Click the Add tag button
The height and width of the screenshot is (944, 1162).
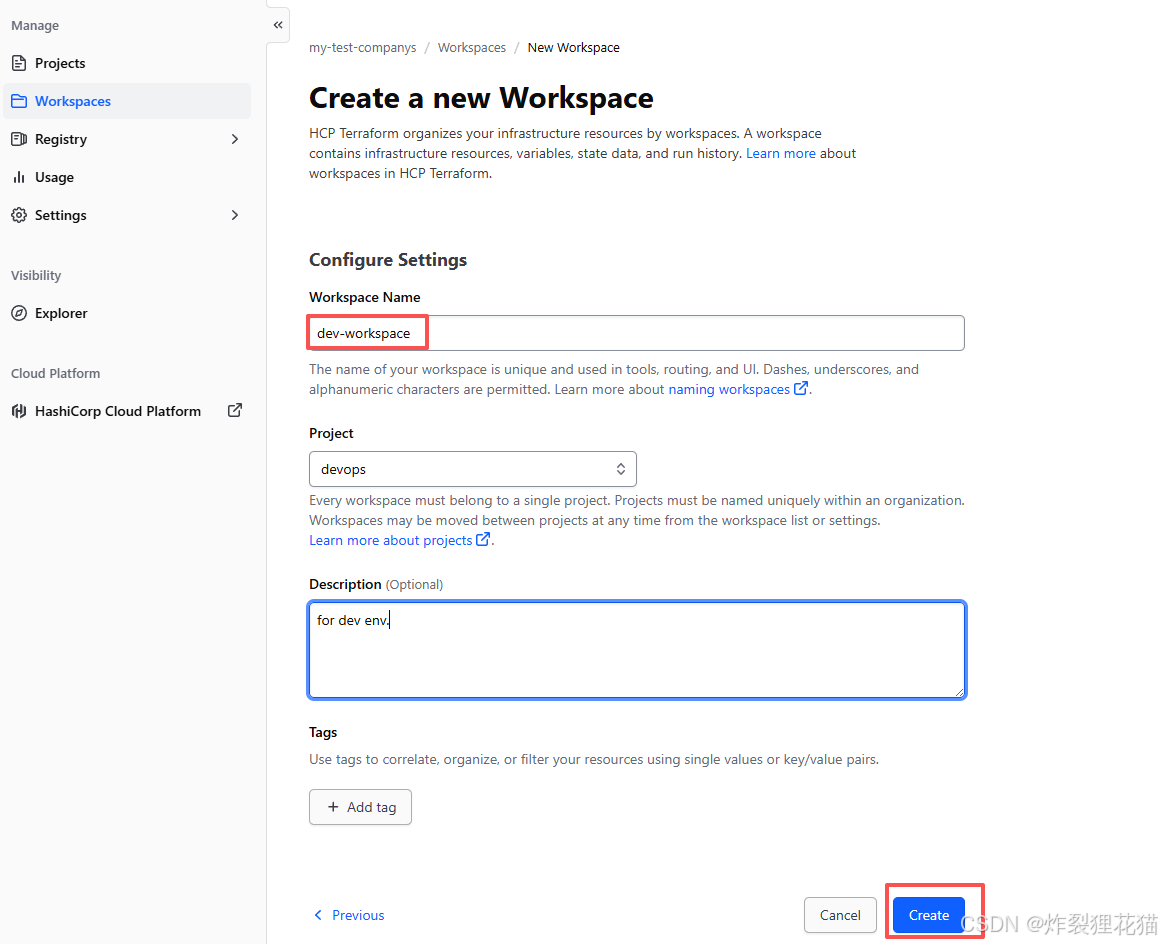(x=360, y=807)
